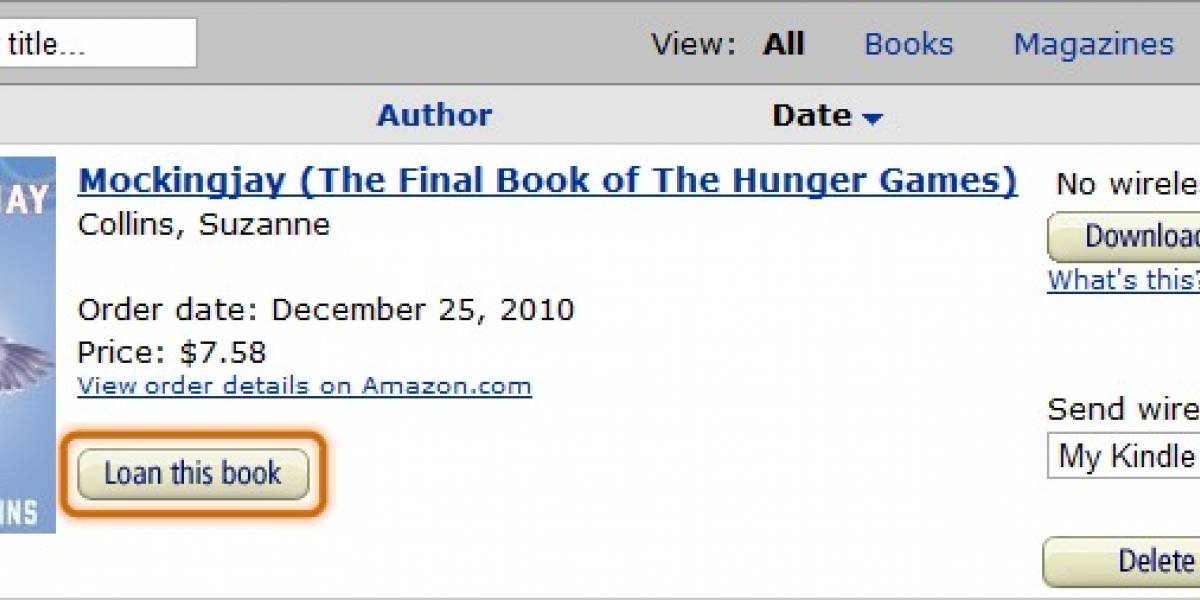The image size is (1200, 600).
Task: Click the Loan this book button
Action: tap(193, 474)
